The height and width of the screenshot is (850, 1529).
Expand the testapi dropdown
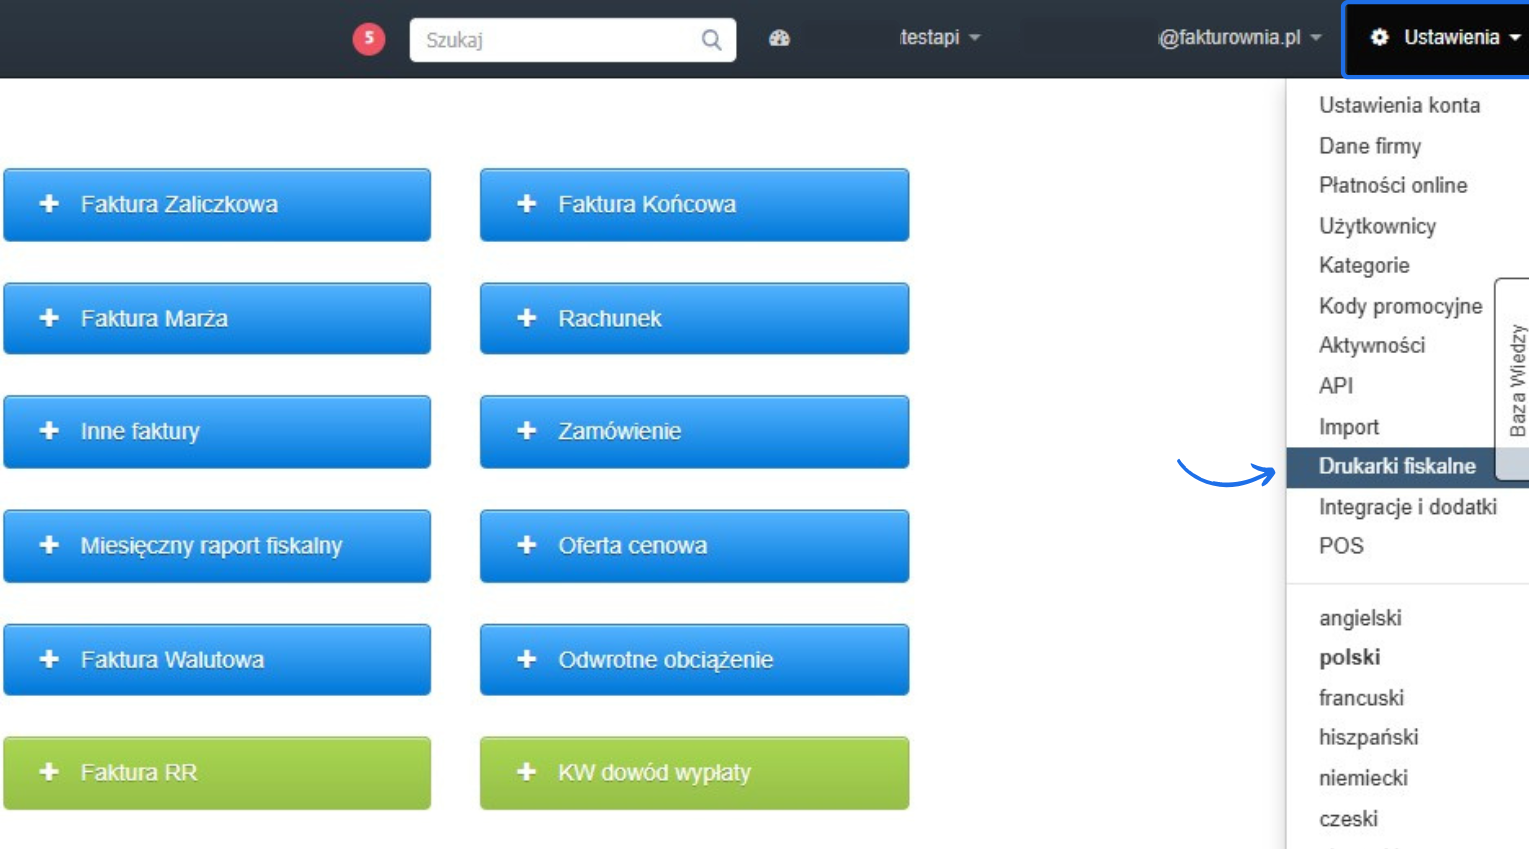tap(940, 37)
